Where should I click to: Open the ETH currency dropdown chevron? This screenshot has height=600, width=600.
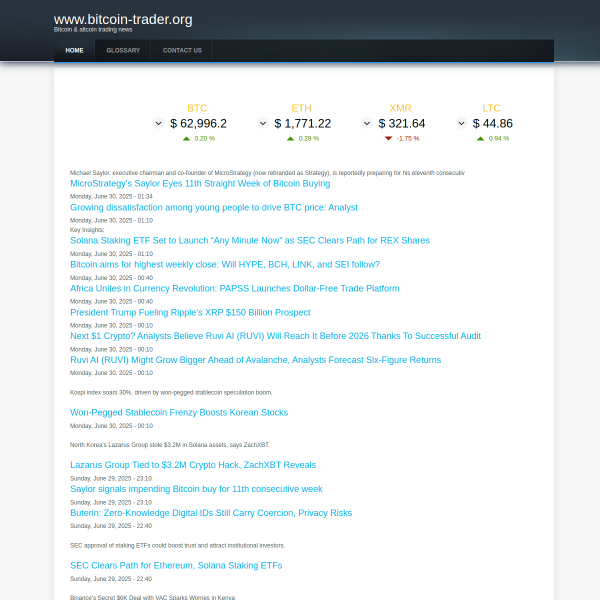click(x=263, y=123)
